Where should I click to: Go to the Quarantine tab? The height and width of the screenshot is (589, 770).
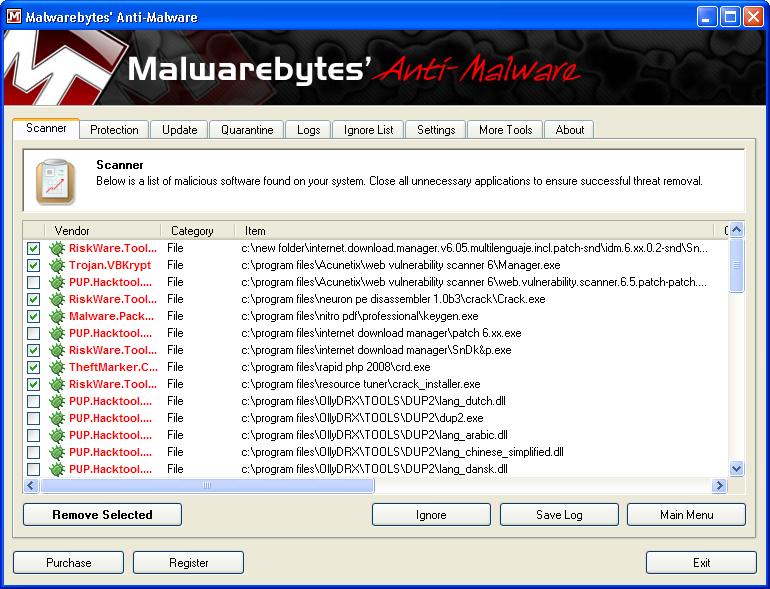click(247, 130)
